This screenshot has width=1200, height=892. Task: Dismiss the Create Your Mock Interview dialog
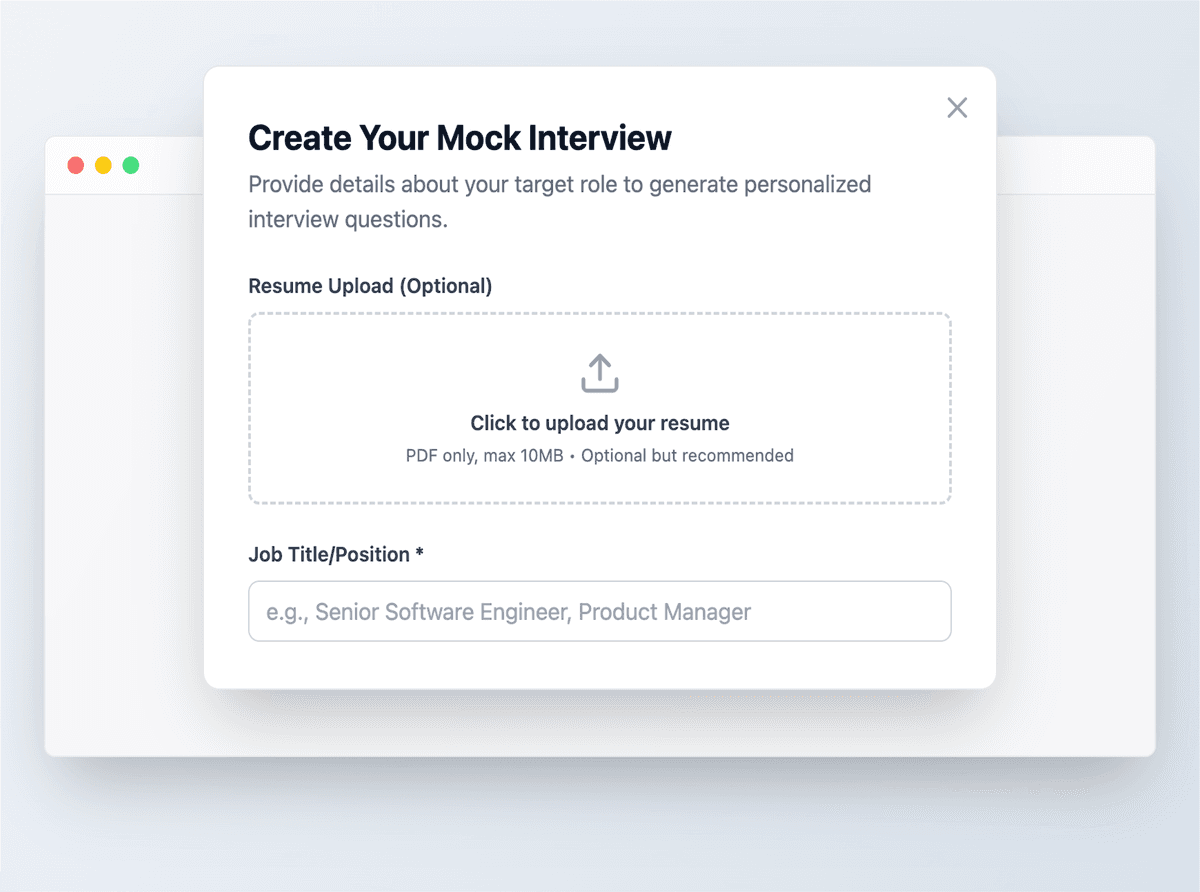pyautogui.click(x=957, y=107)
